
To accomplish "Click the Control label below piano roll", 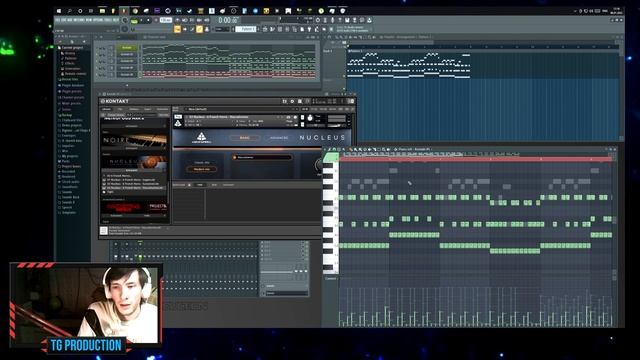I will [x=331, y=279].
